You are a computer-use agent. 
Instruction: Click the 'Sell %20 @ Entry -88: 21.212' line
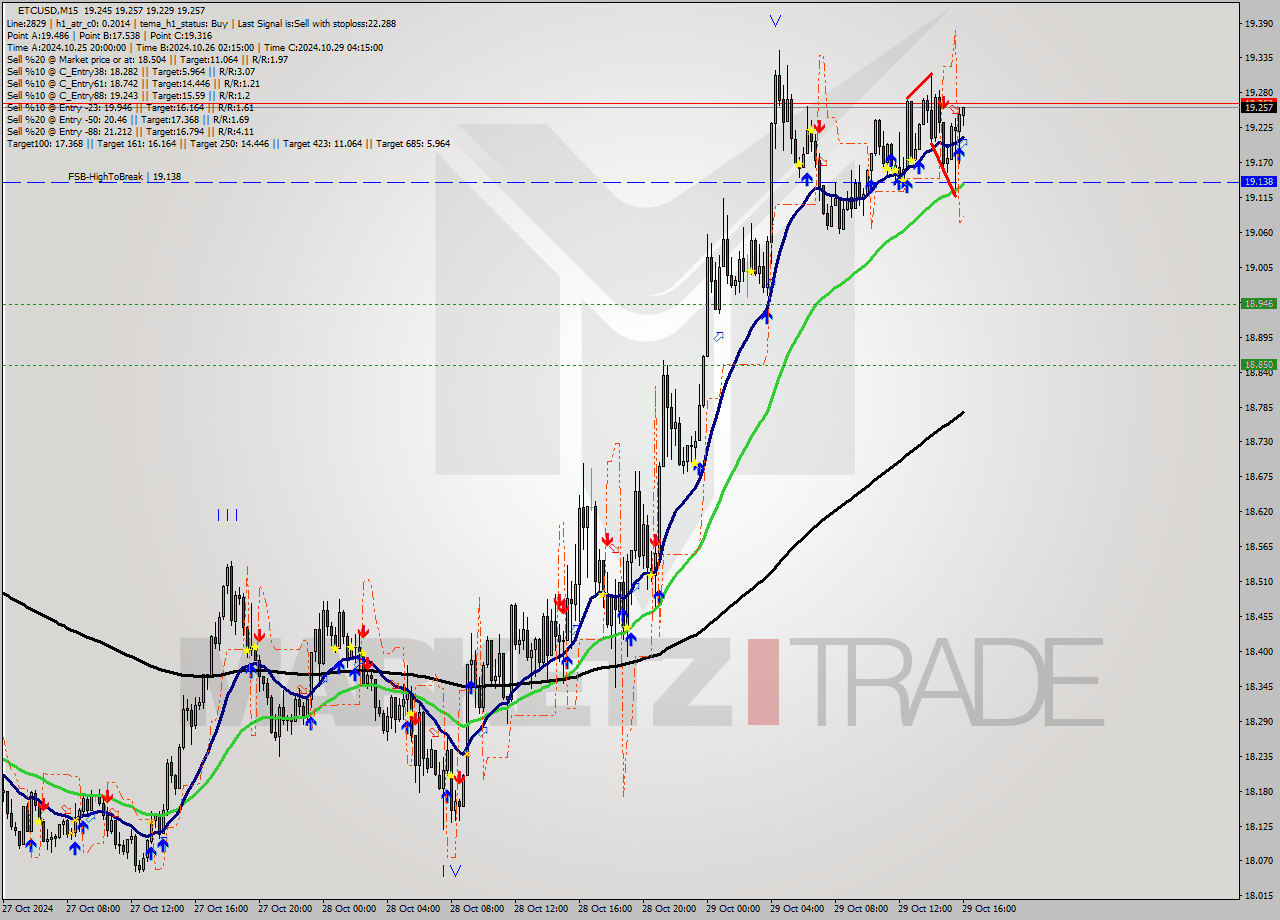point(130,131)
